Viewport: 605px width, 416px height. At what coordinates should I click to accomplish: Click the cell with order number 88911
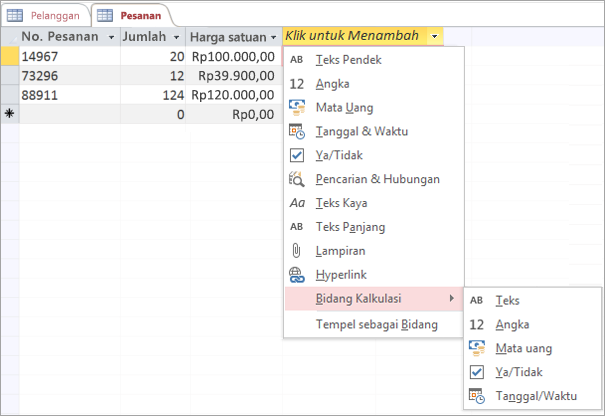click(70, 95)
